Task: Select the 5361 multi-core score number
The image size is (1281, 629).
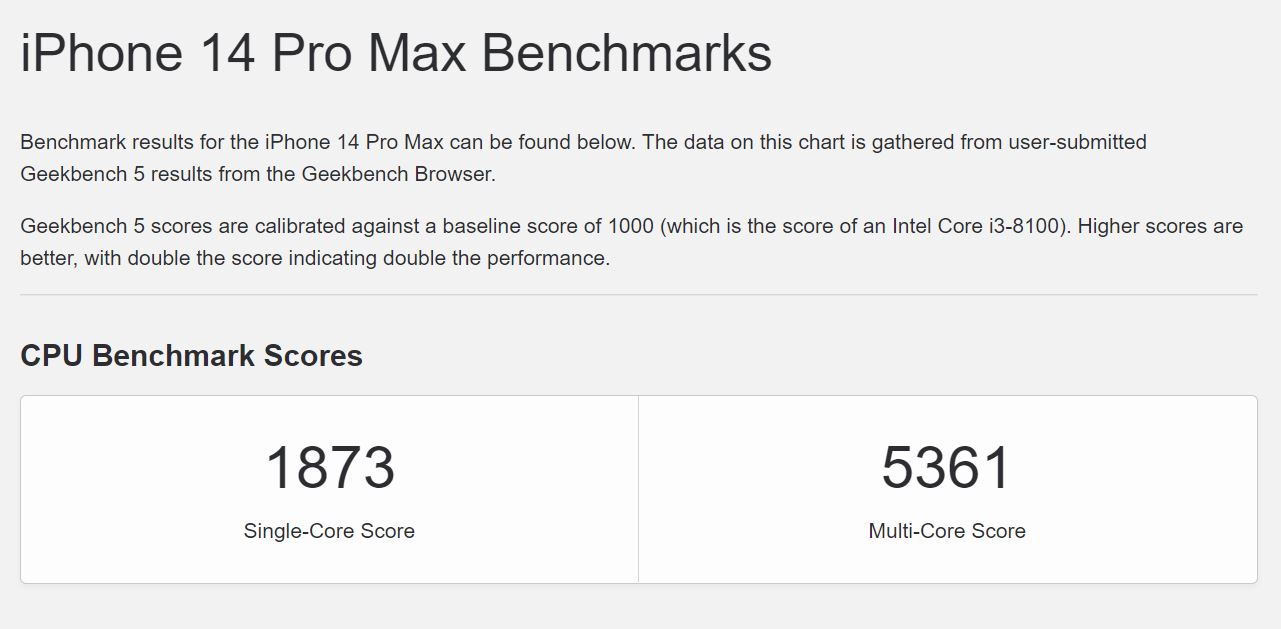Action: click(x=946, y=468)
